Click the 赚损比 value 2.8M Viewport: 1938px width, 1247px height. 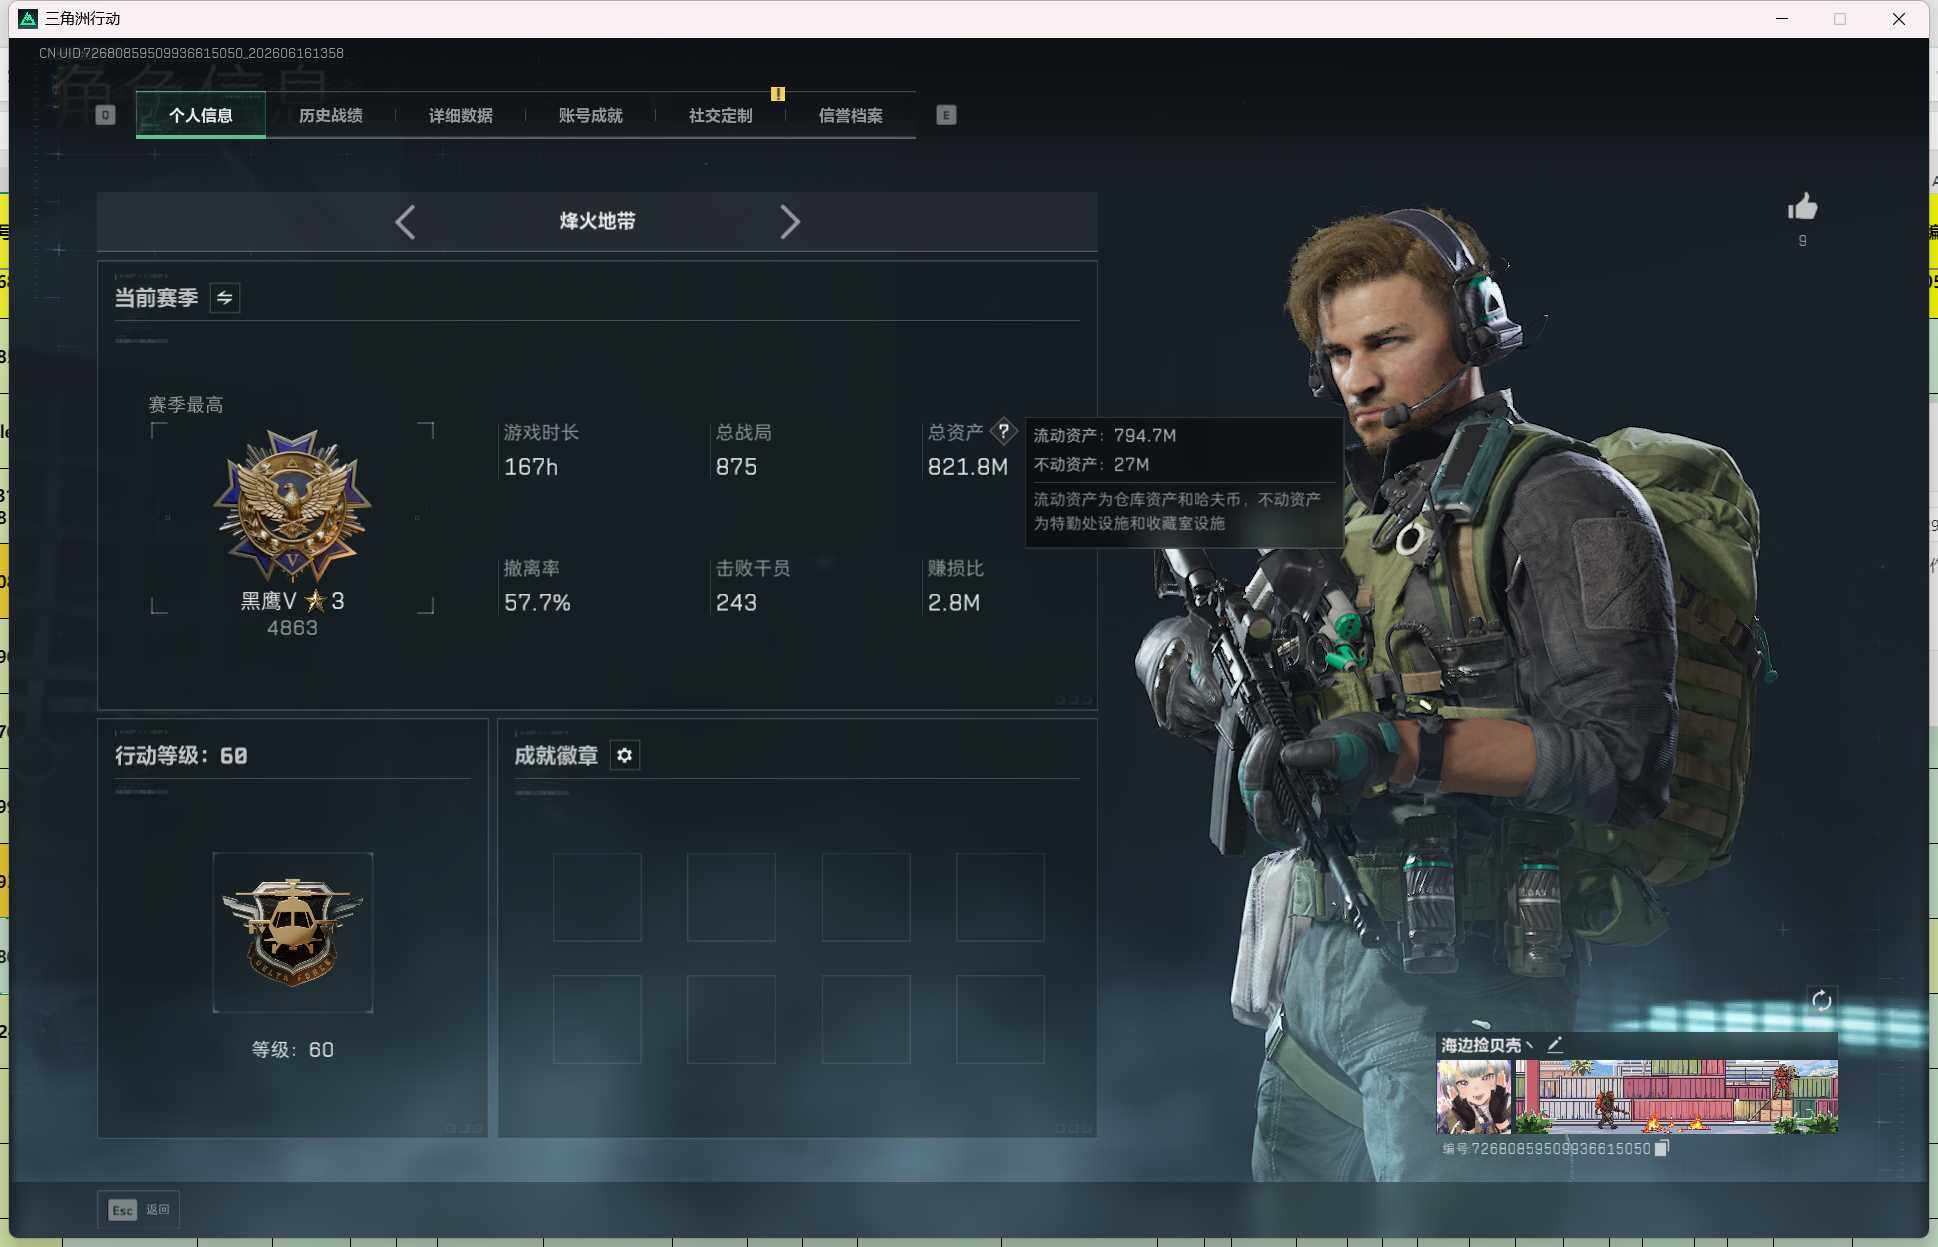tap(953, 603)
